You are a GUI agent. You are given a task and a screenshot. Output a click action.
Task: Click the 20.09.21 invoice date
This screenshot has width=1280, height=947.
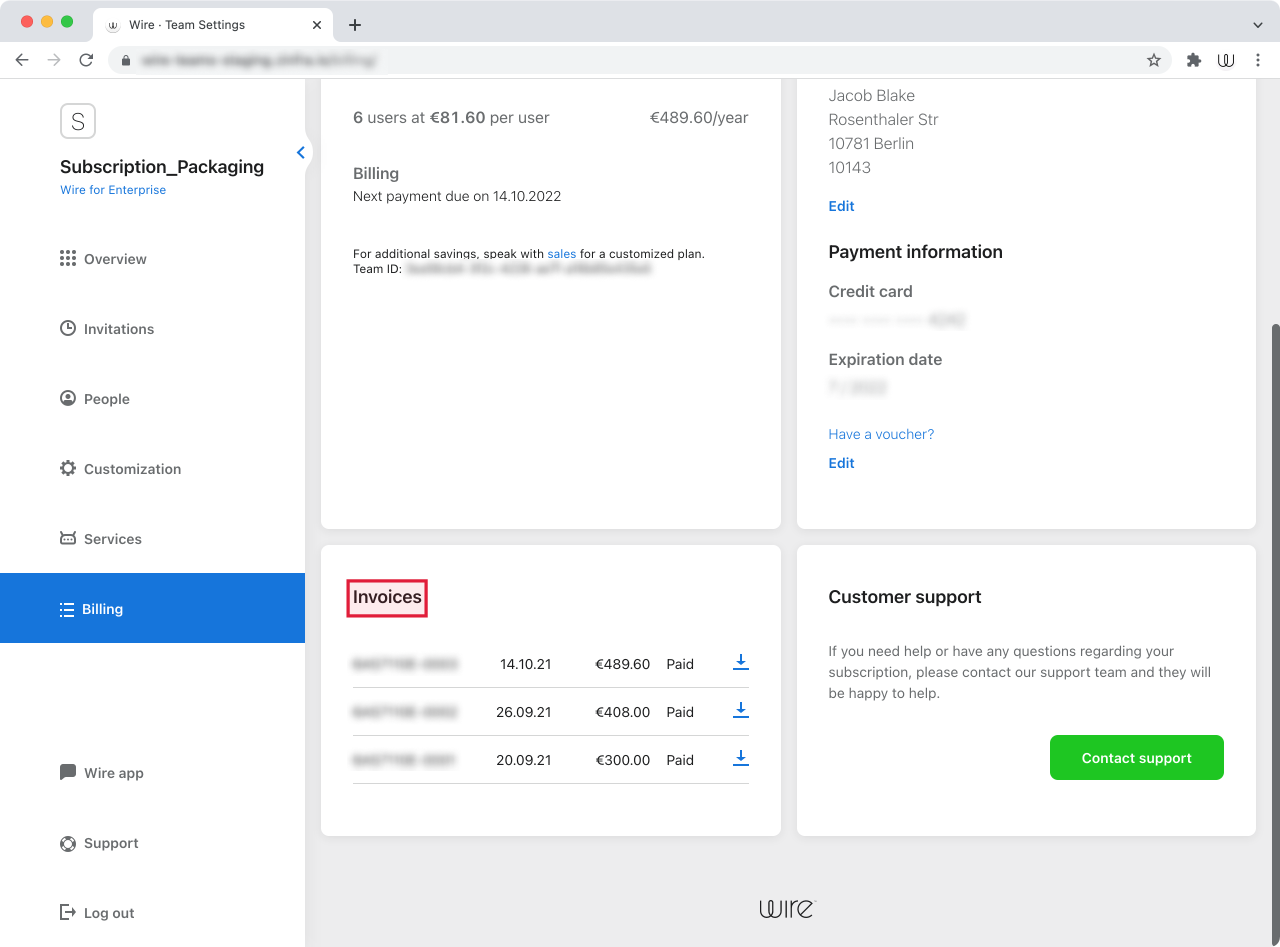tap(523, 760)
